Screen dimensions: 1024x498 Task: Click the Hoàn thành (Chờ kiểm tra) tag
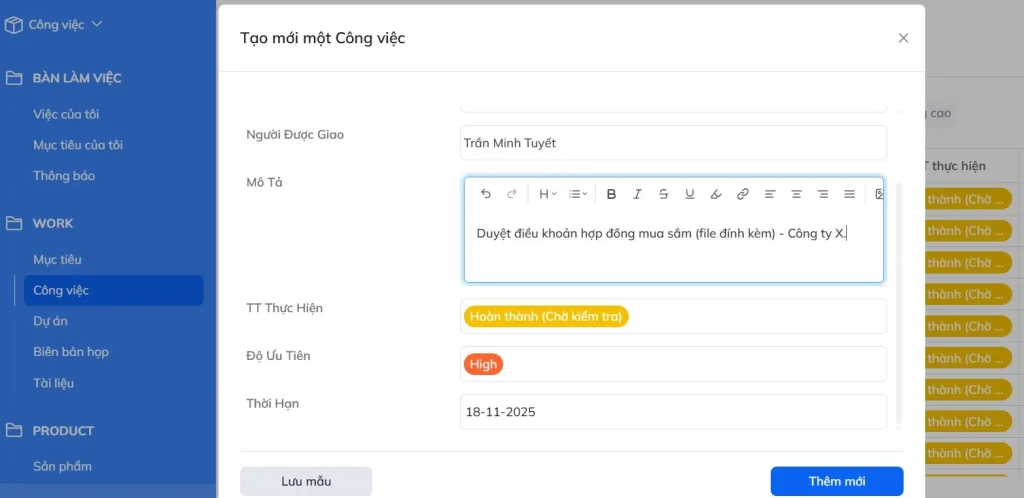click(x=546, y=317)
